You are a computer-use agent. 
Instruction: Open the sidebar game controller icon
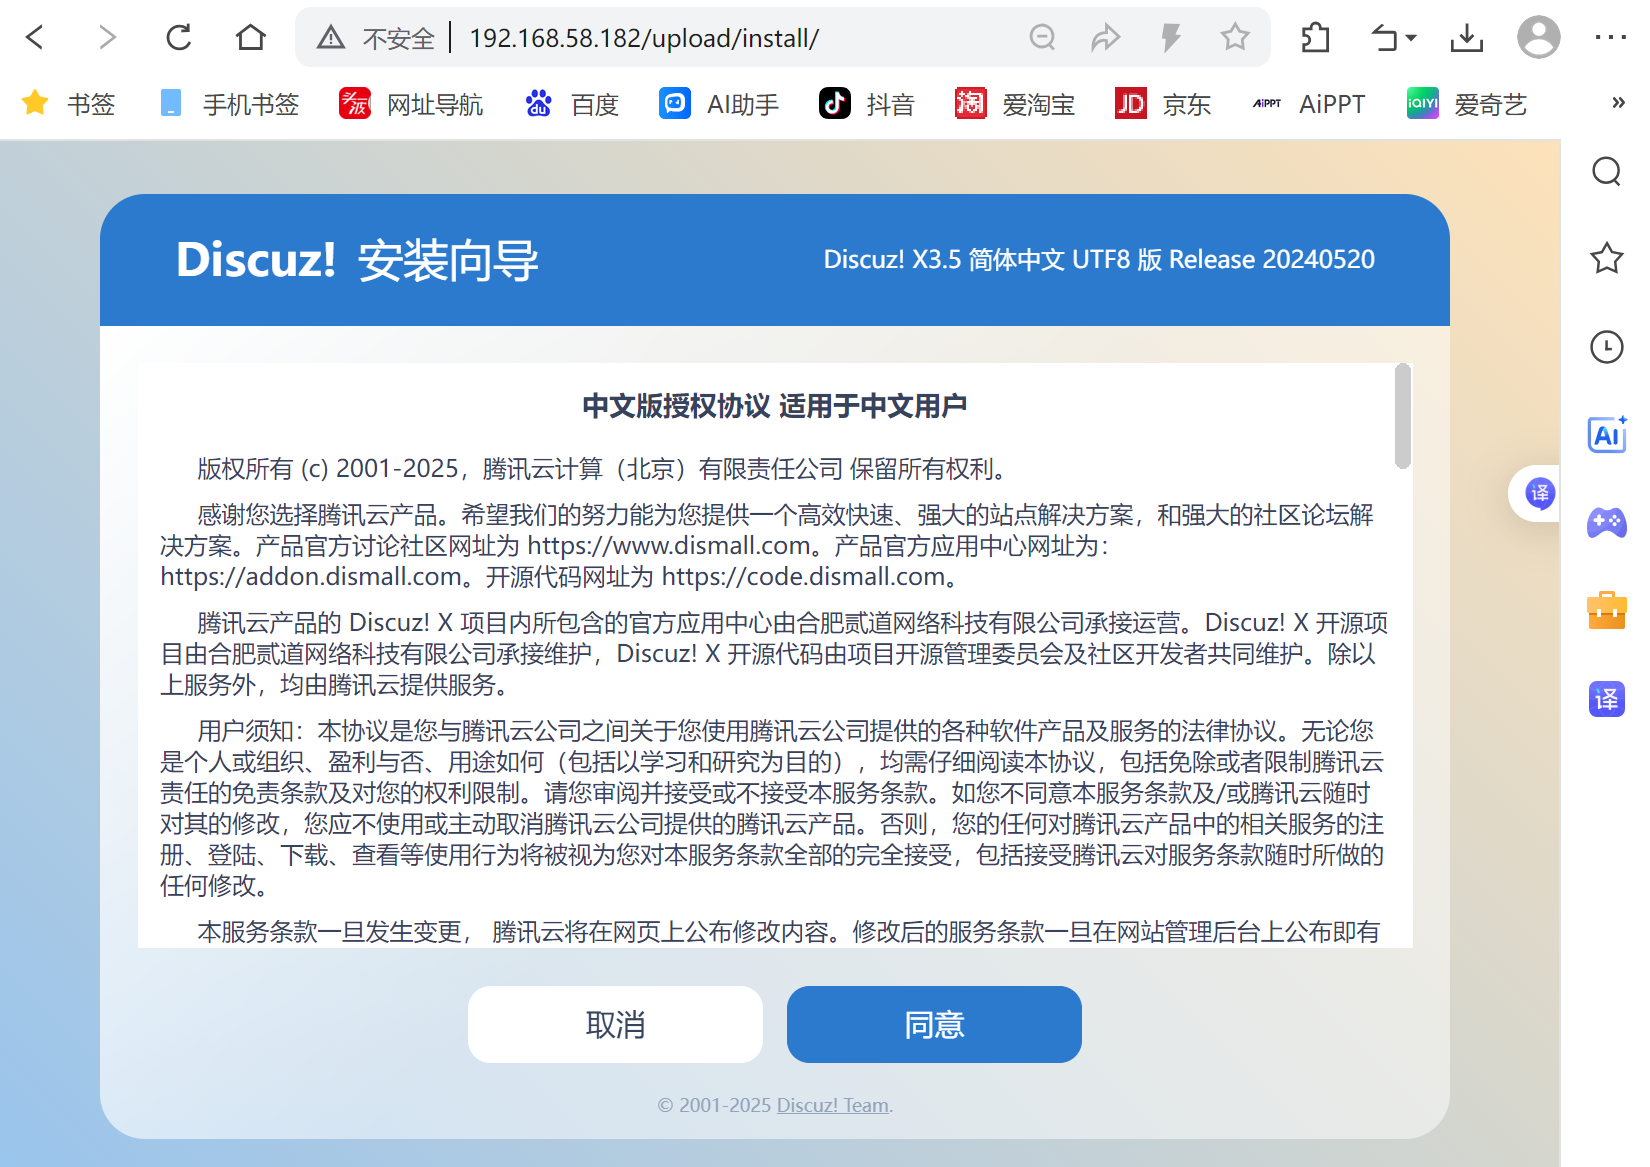coord(1606,522)
